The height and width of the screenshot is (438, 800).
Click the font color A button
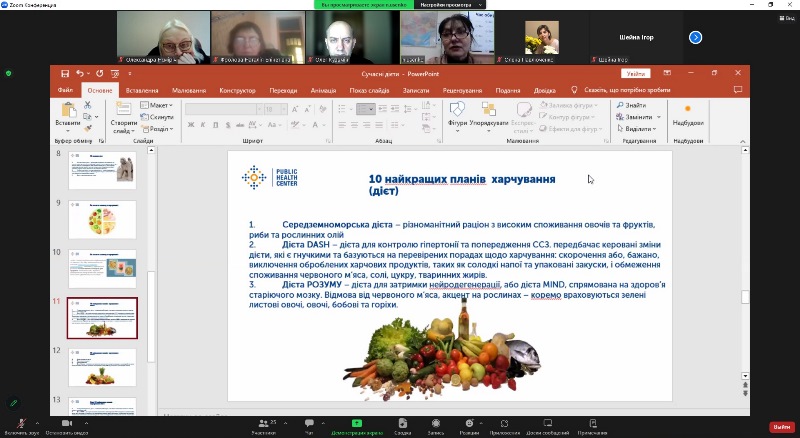pyautogui.click(x=315, y=125)
